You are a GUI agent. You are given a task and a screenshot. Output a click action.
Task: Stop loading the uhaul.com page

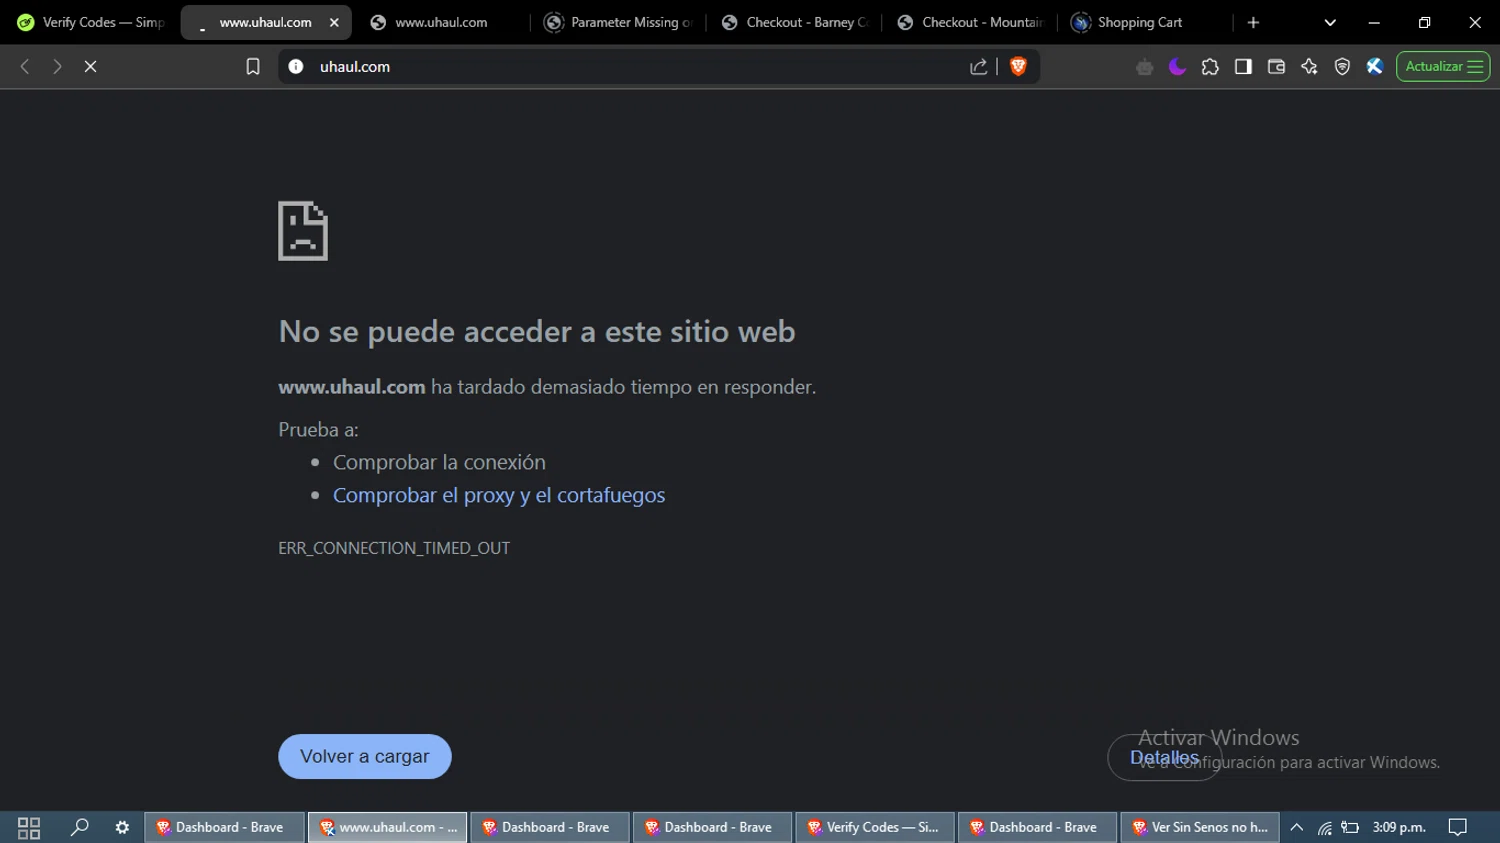tap(90, 66)
